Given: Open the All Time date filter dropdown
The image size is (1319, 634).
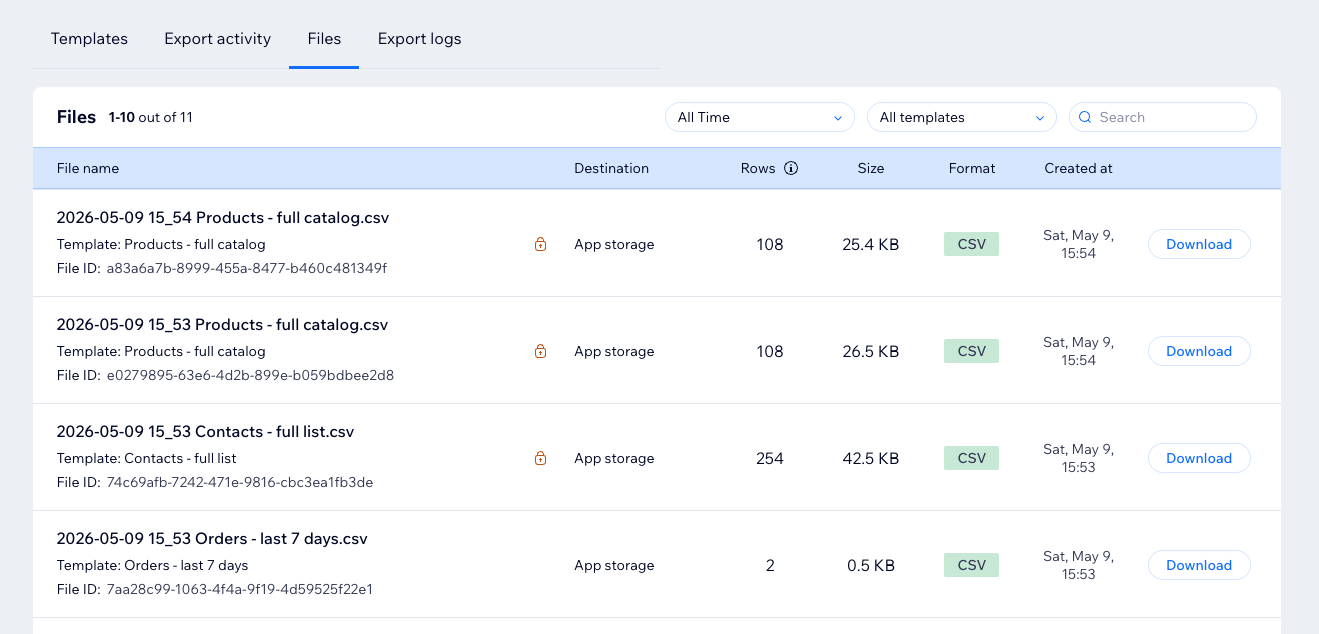Looking at the screenshot, I should point(760,117).
